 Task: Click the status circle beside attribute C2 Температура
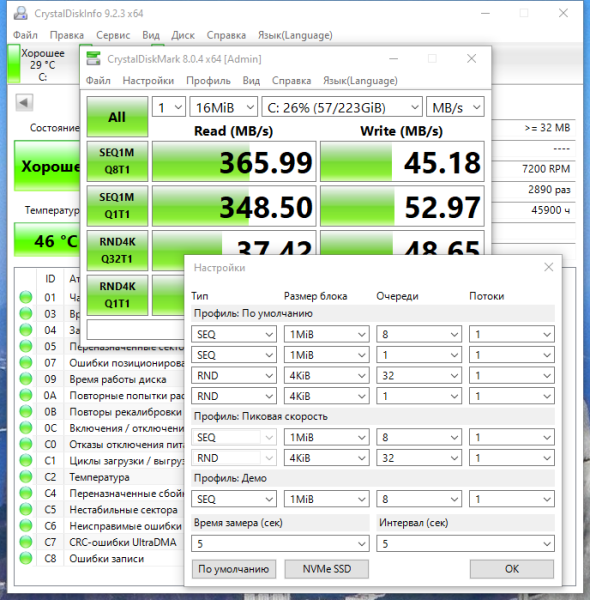pyautogui.click(x=26, y=477)
